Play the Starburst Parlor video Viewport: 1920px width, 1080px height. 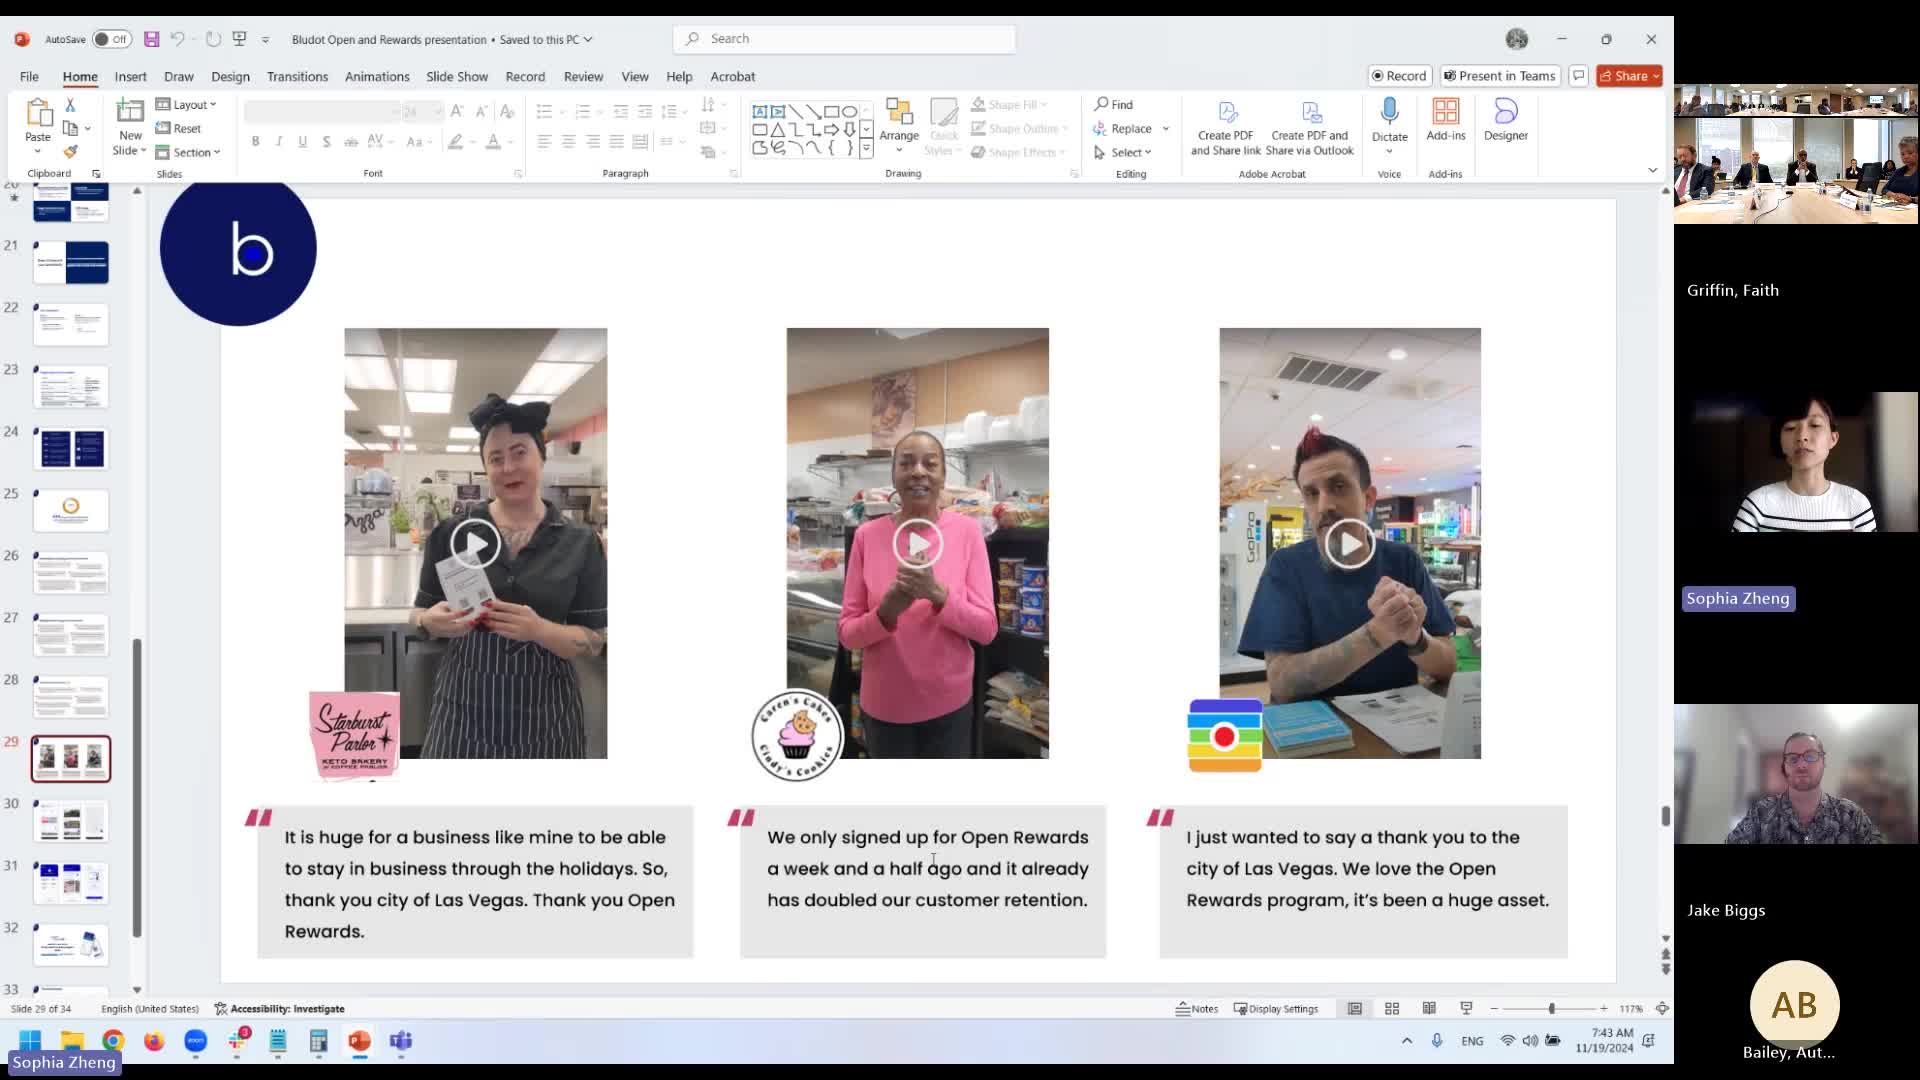[475, 544]
